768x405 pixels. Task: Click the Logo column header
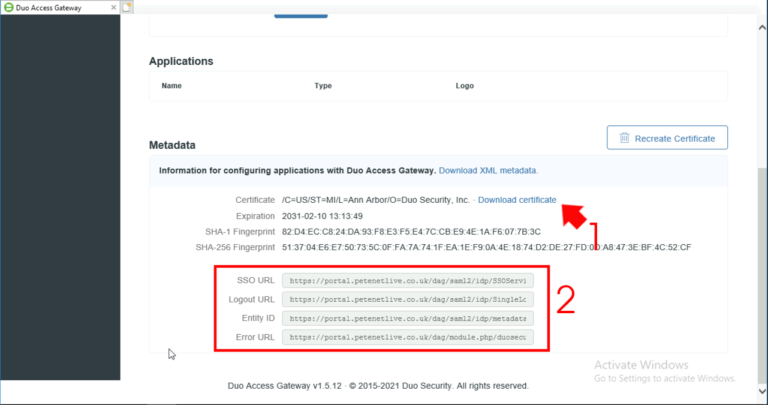click(464, 86)
